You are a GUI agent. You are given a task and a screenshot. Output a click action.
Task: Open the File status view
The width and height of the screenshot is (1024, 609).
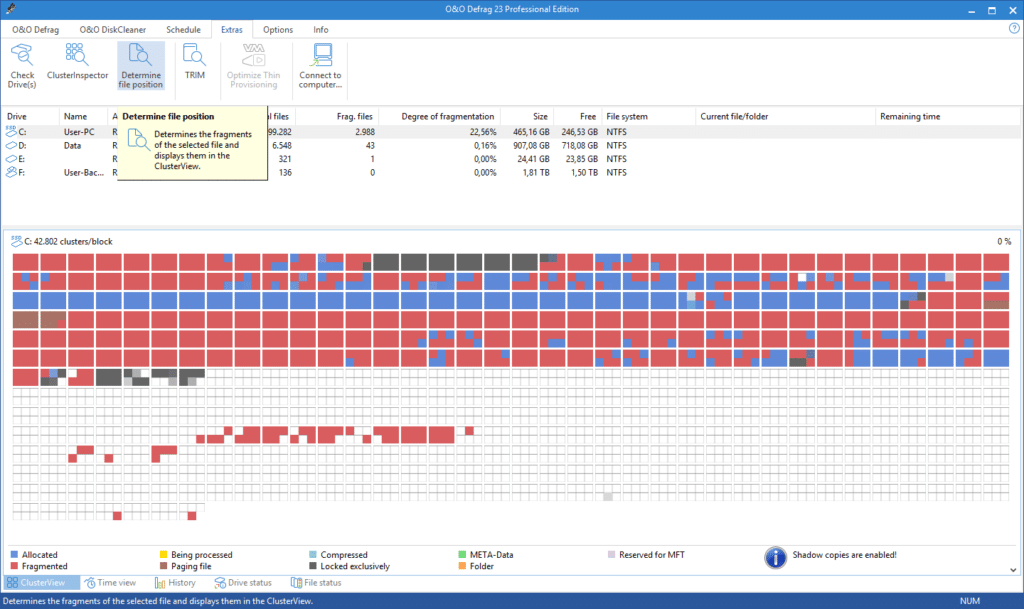(316, 583)
